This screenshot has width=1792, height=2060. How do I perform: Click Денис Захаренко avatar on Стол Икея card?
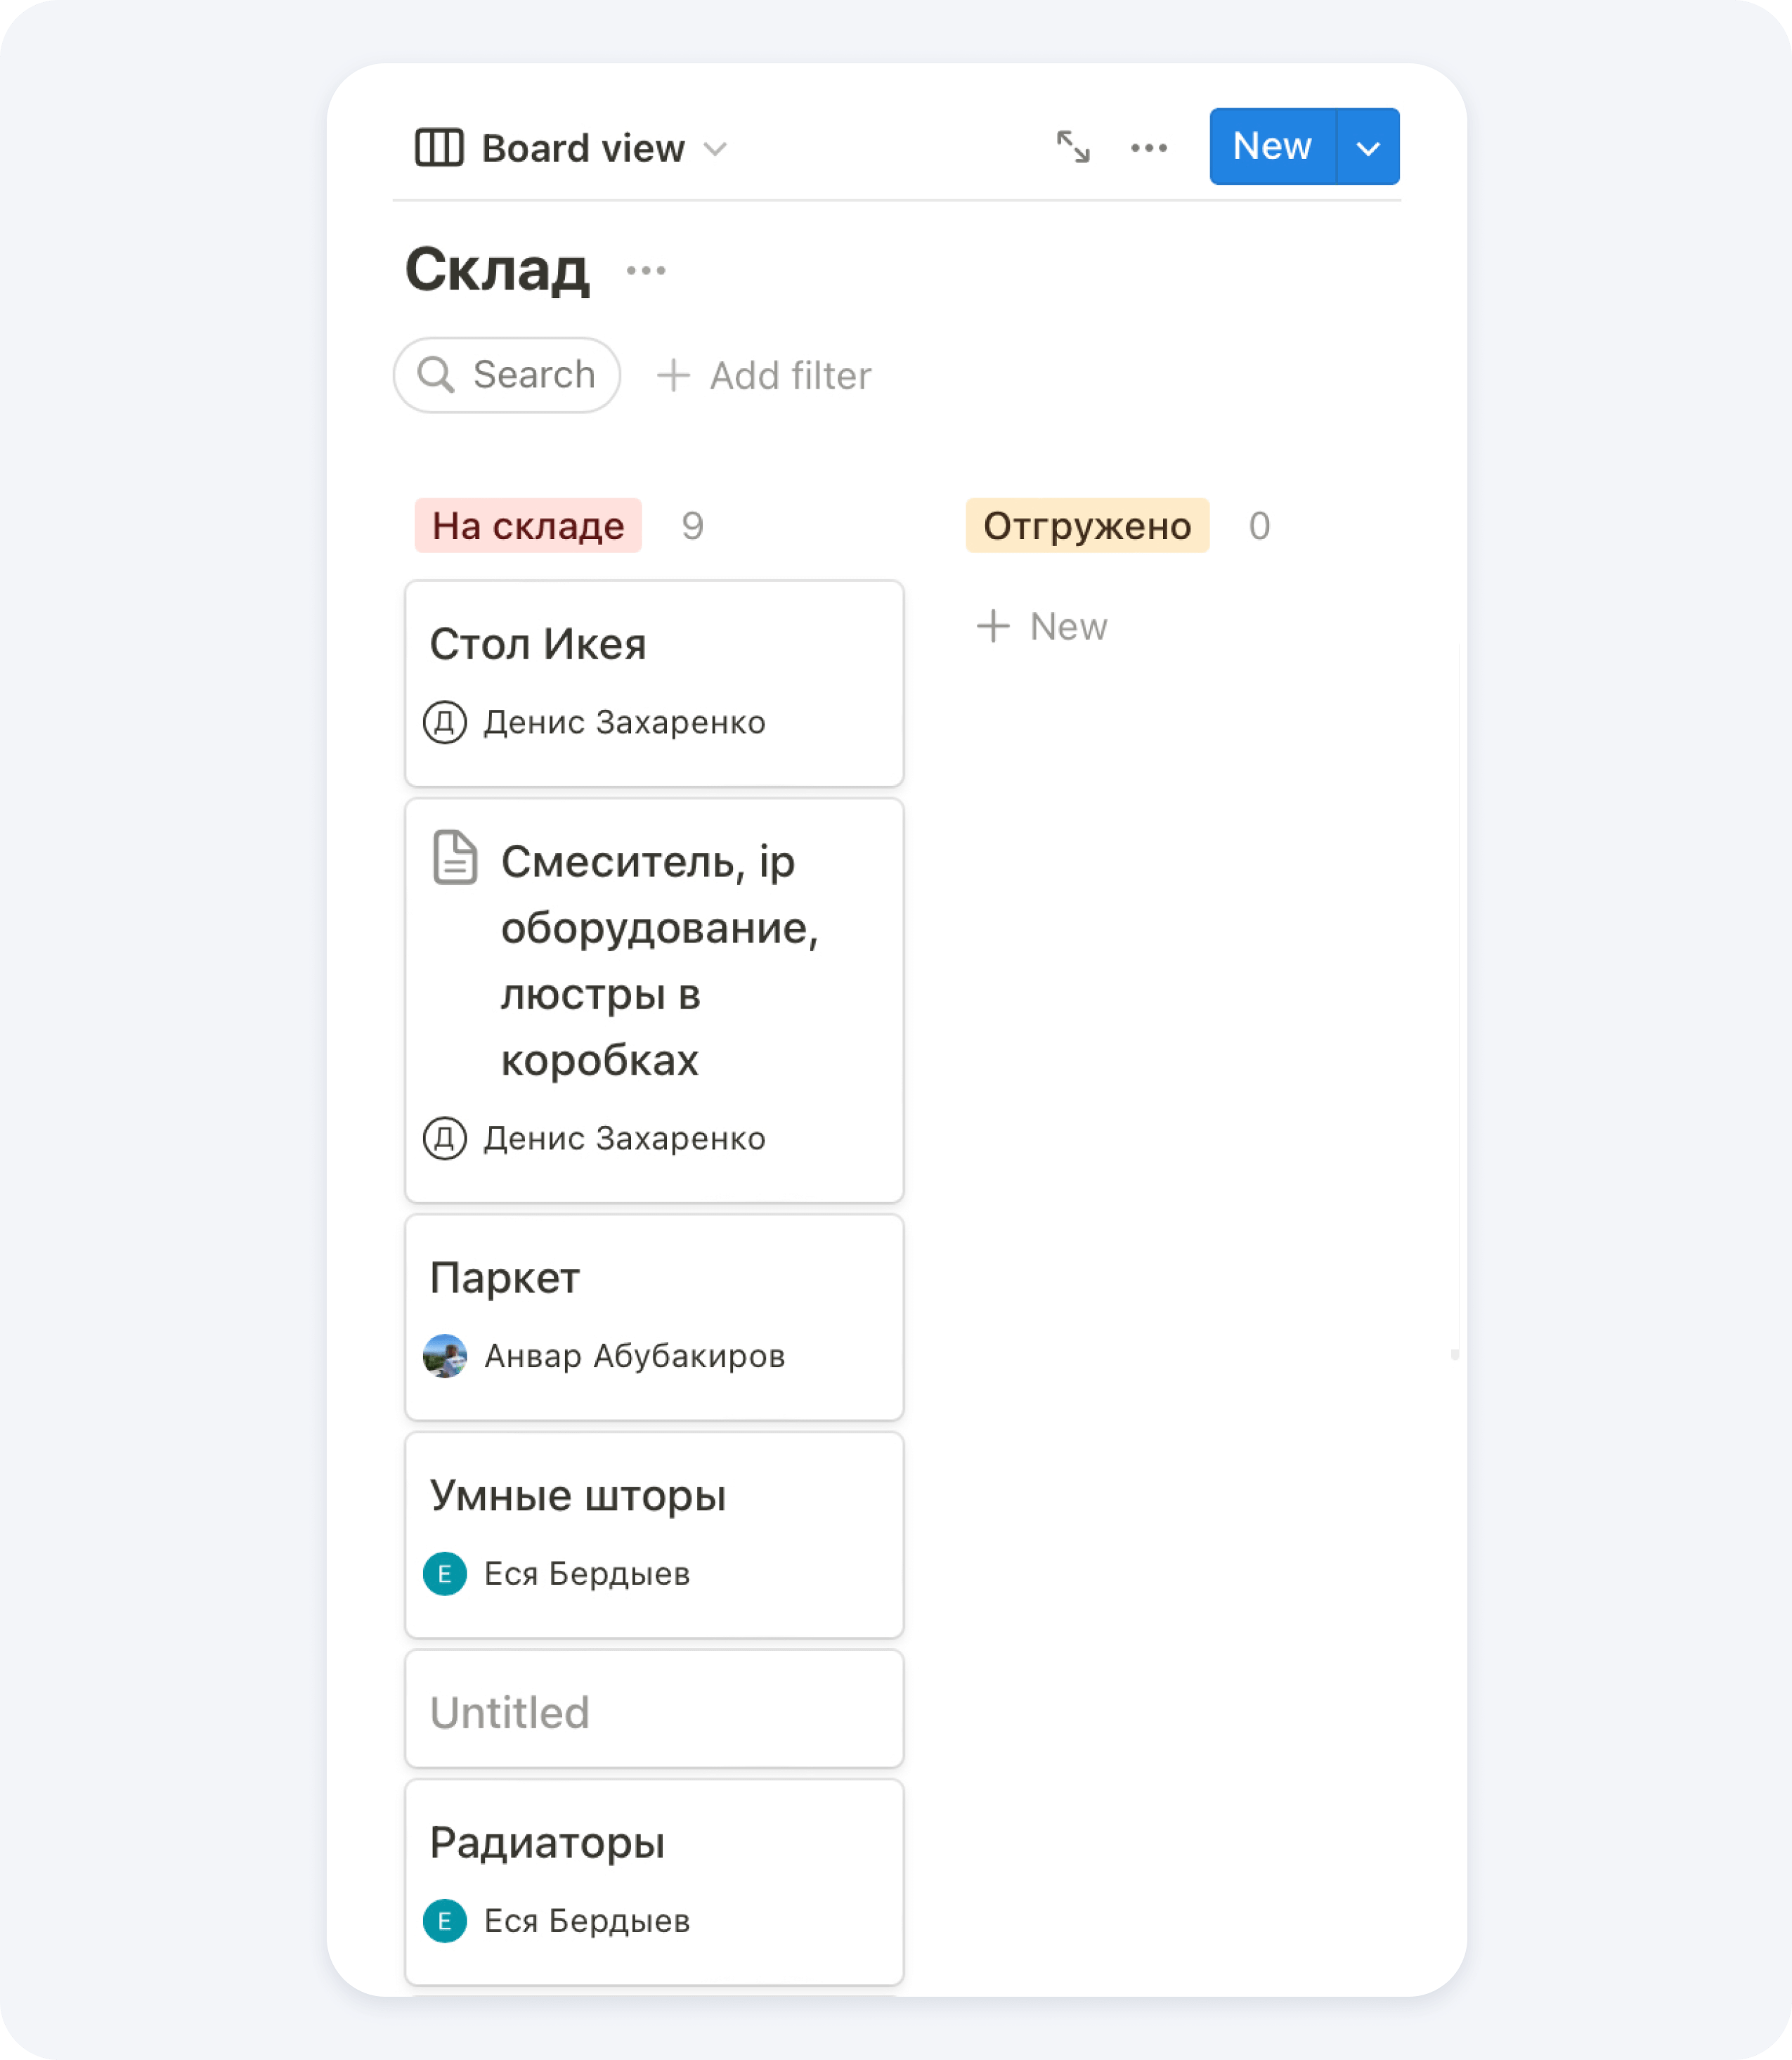point(445,722)
